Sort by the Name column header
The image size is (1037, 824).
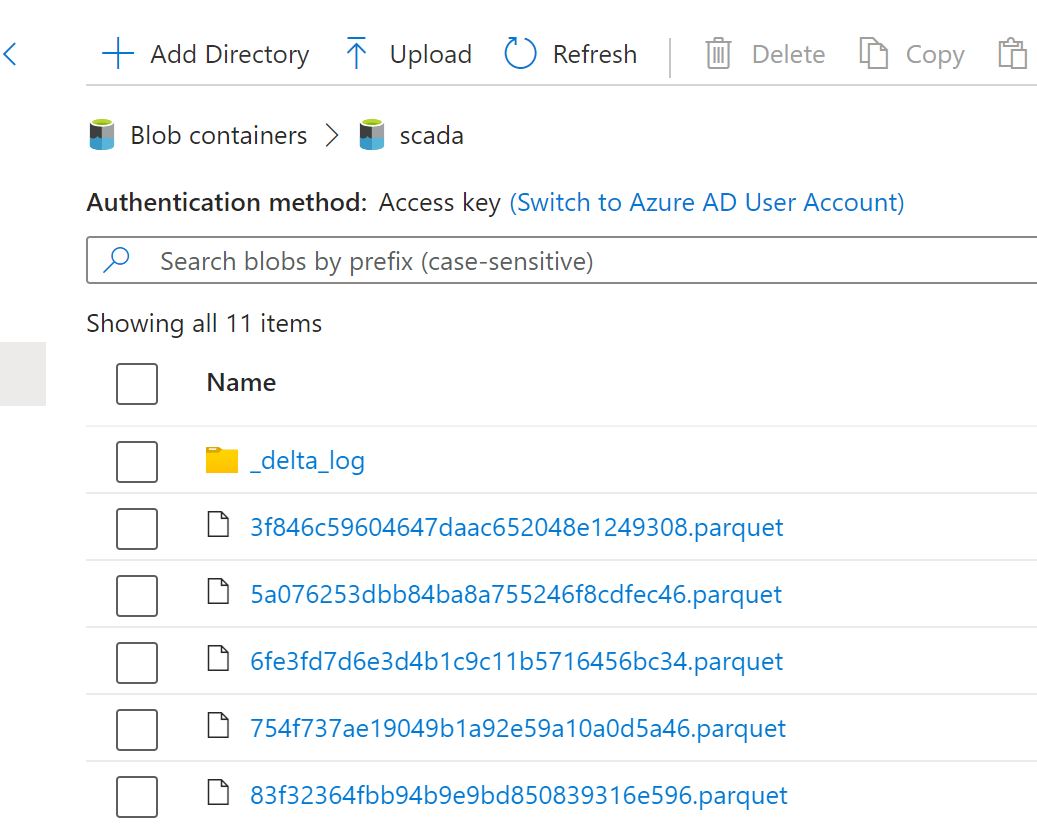point(241,382)
